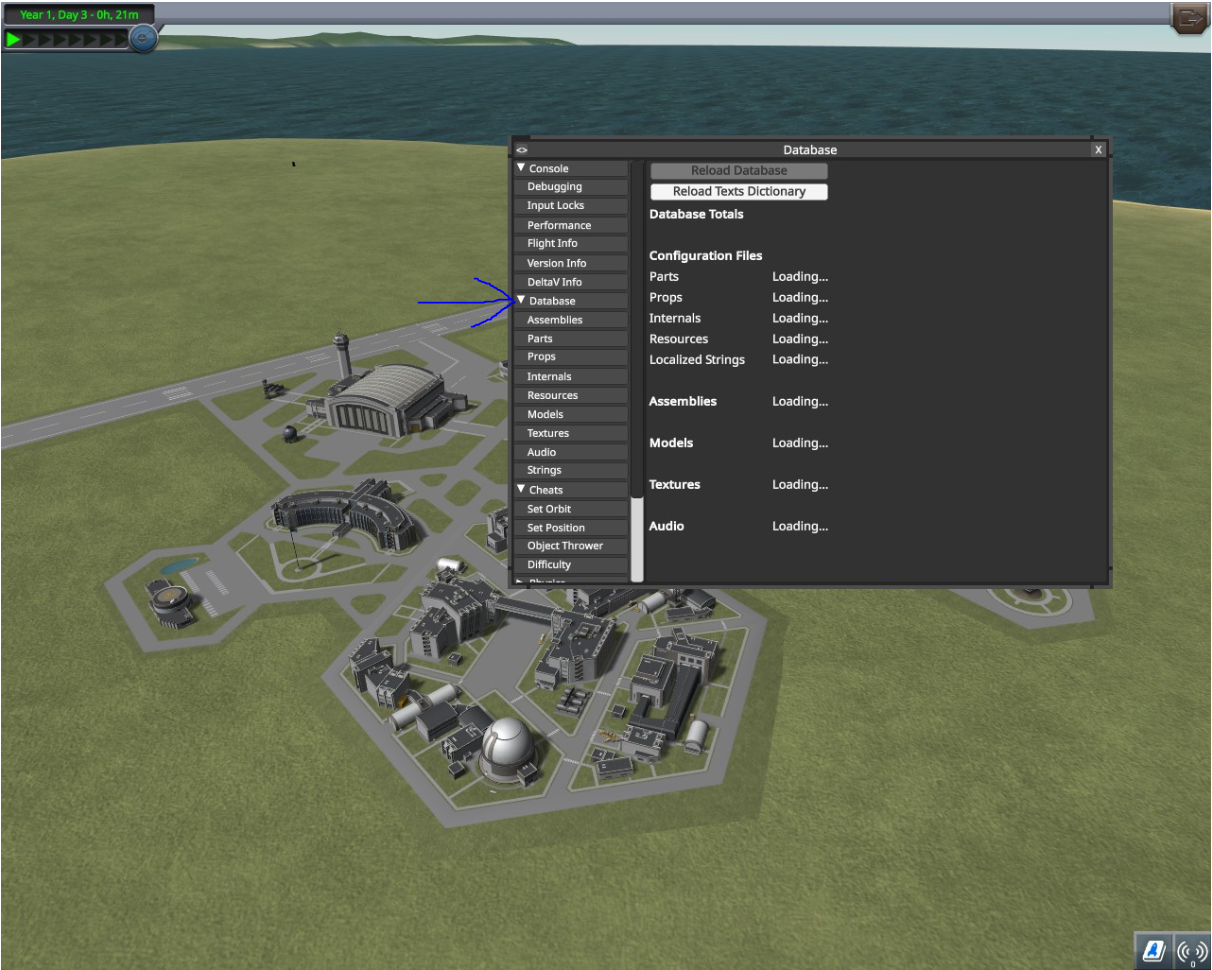Click Loading... next to Assemblies
The width and height of the screenshot is (1212, 970).
[800, 402]
